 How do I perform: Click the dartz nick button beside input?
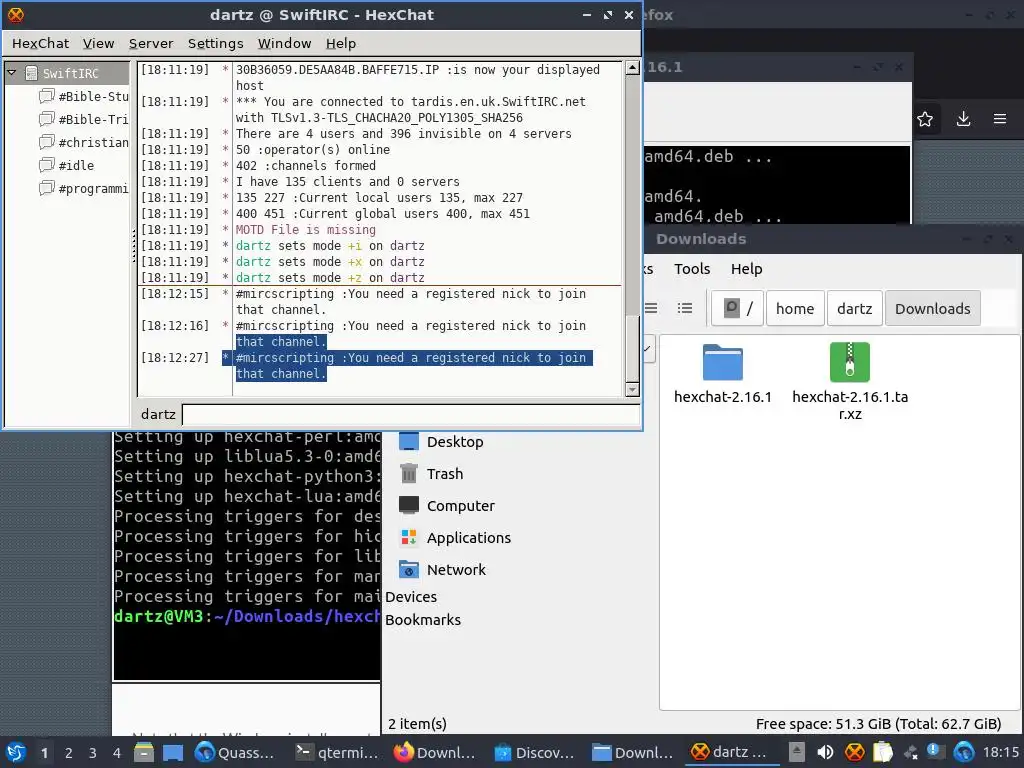pos(158,415)
